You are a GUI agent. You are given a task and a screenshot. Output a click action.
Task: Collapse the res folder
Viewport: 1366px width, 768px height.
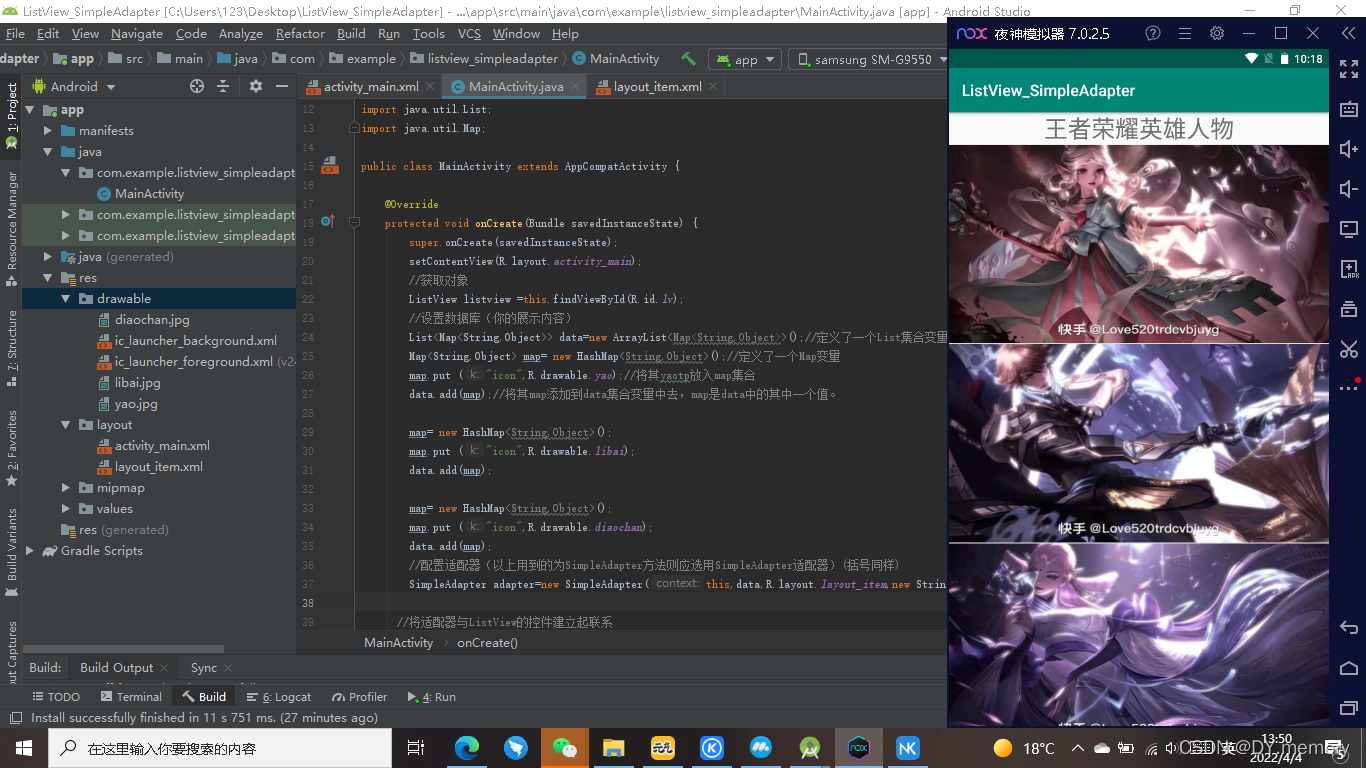48,278
